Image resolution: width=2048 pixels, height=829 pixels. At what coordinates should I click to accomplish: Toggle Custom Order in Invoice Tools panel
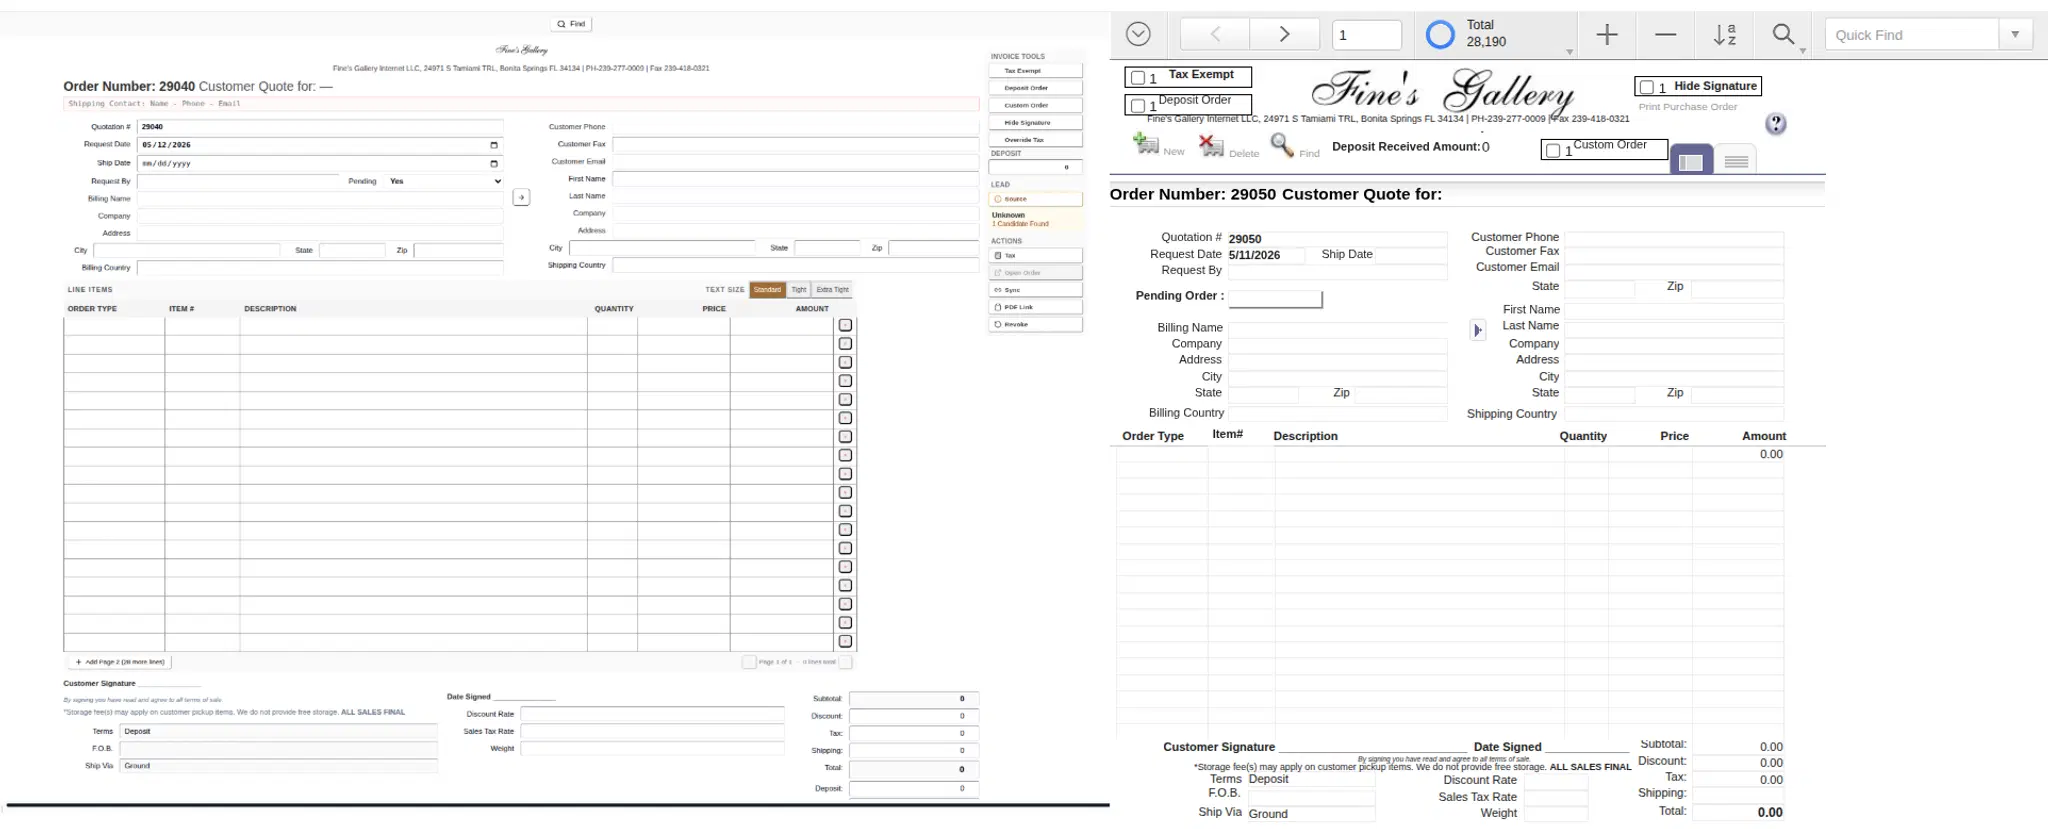pos(1035,105)
